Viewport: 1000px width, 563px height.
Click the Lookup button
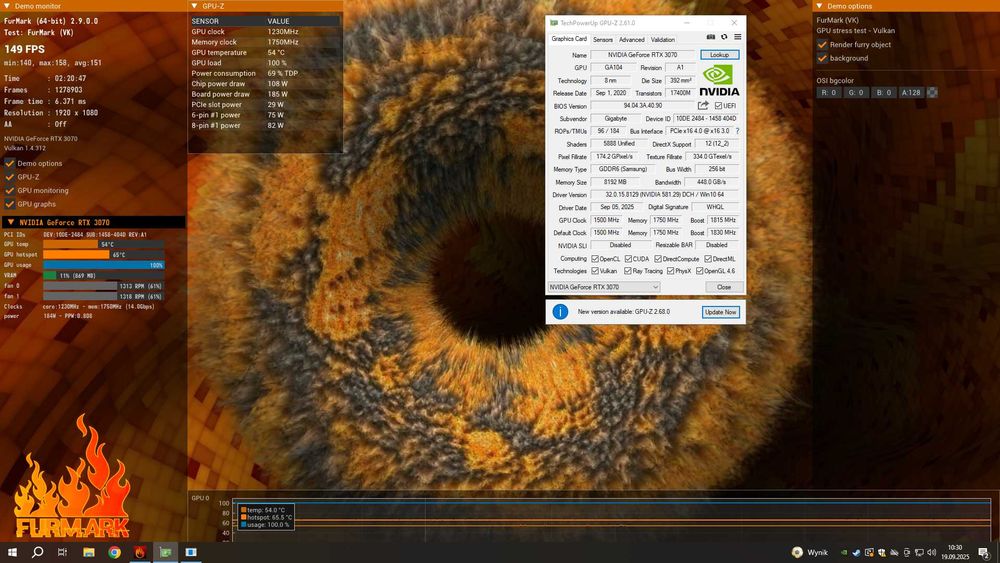(719, 55)
